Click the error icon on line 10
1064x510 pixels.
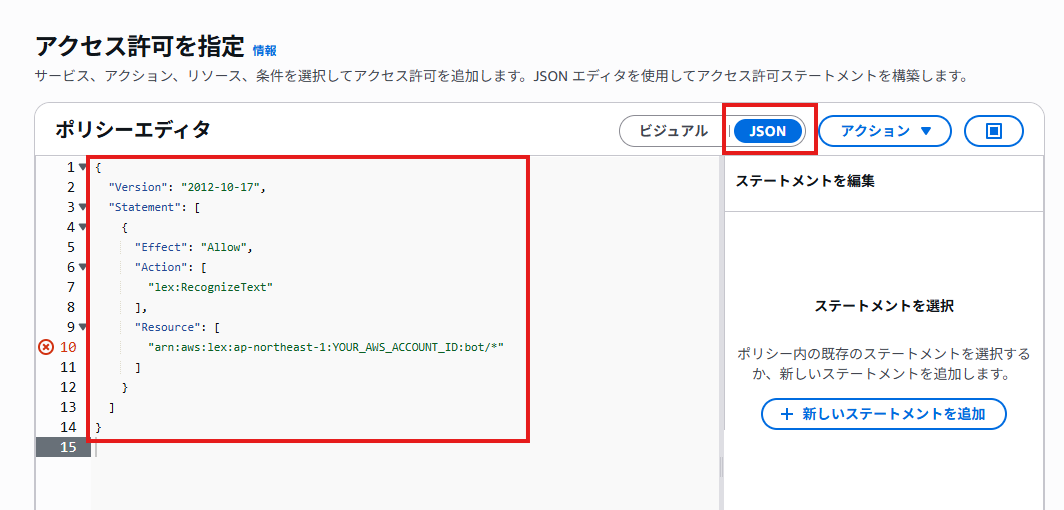pos(45,347)
